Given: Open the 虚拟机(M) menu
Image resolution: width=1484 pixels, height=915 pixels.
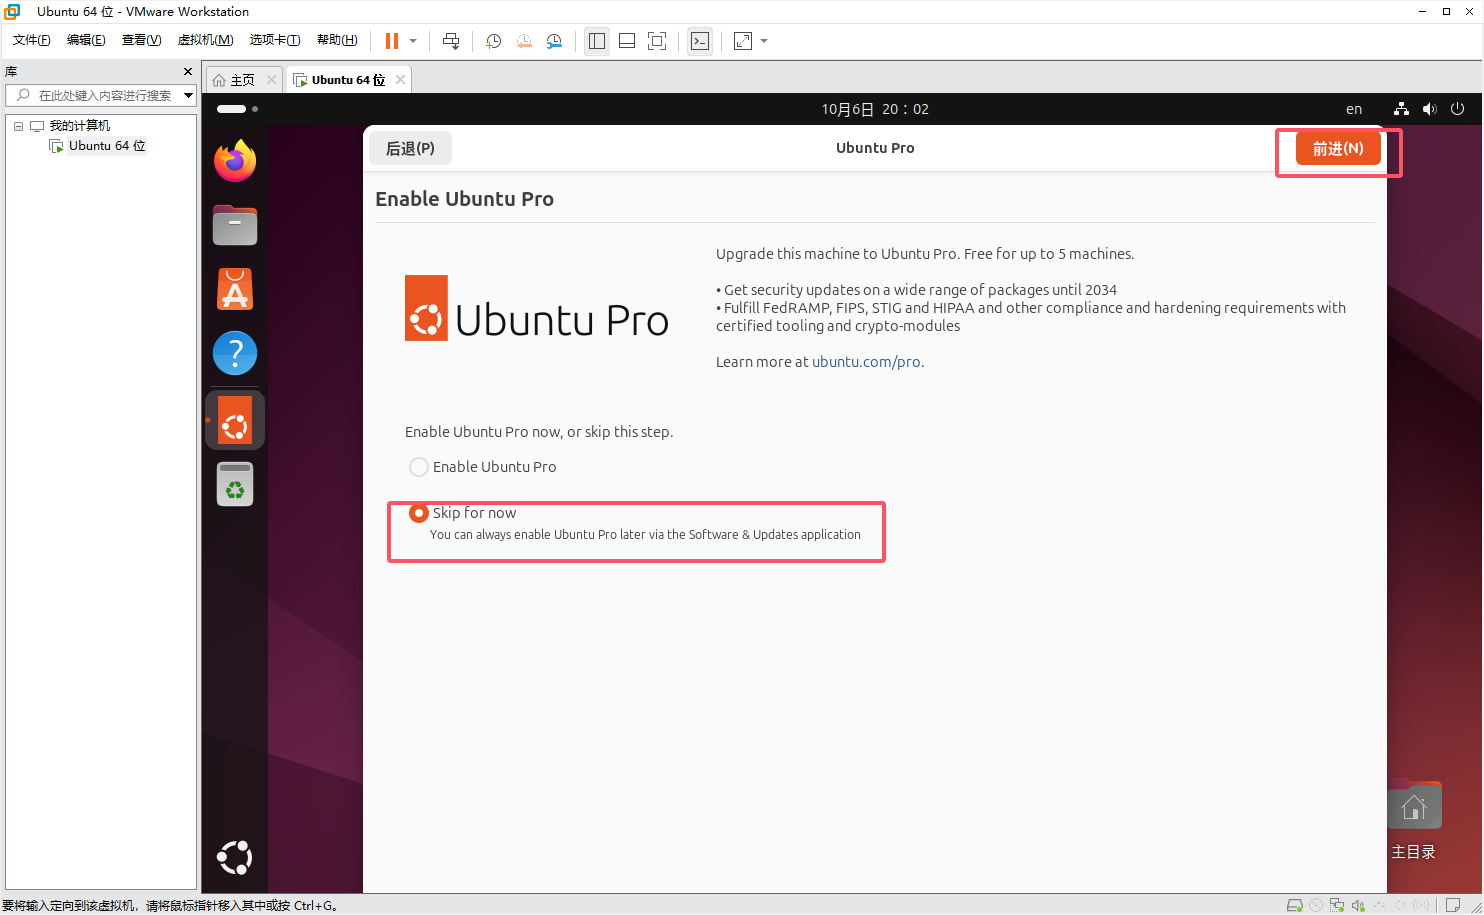Looking at the screenshot, I should click(x=205, y=40).
